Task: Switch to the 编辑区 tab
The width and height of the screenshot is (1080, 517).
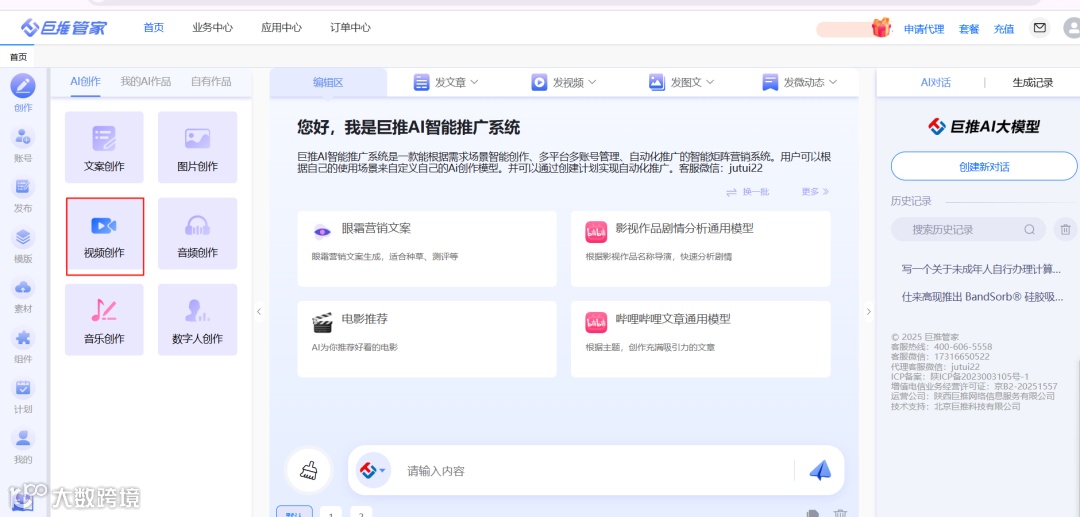Action: point(328,83)
